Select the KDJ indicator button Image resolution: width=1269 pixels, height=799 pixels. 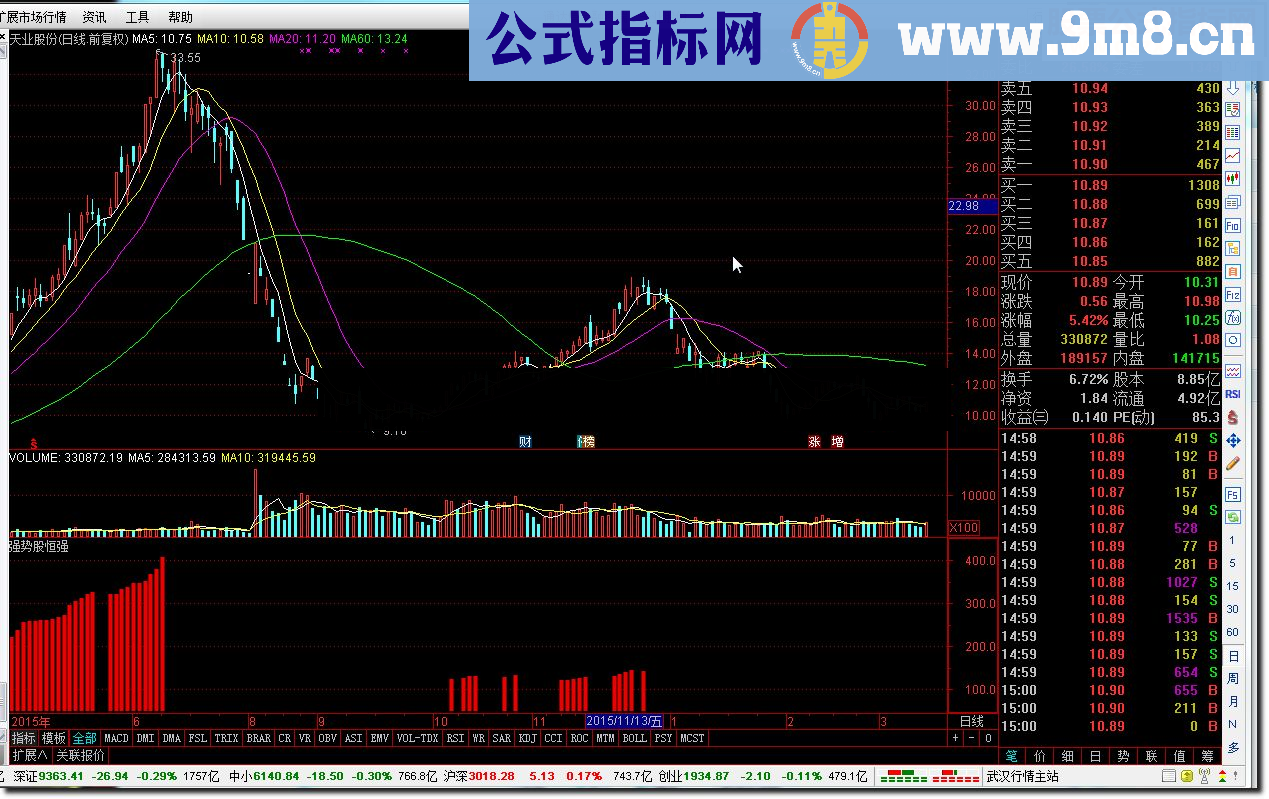tap(527, 738)
